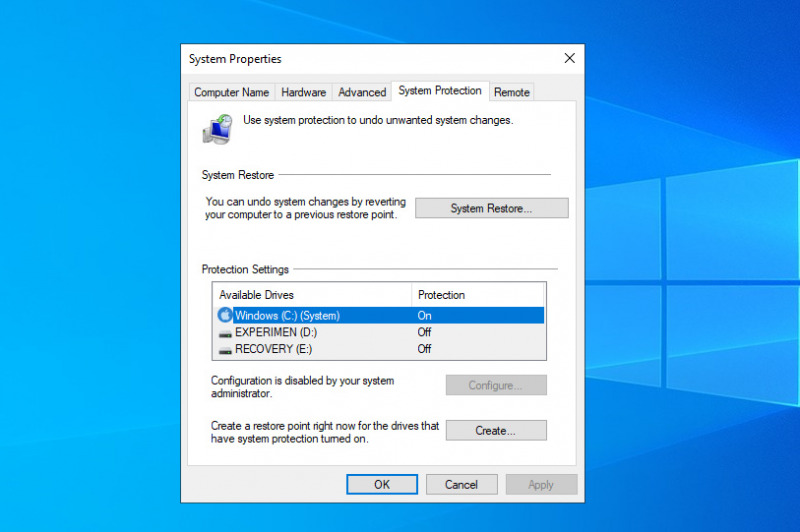Dismiss the dialog with Cancel
800x532 pixels.
pyautogui.click(x=461, y=484)
